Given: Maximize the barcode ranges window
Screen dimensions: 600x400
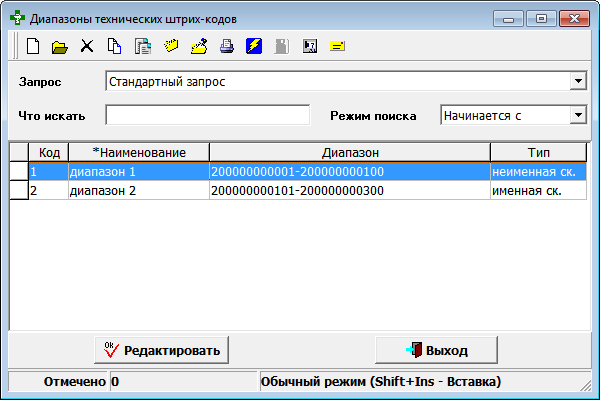Looking at the screenshot, I should pos(541,18).
